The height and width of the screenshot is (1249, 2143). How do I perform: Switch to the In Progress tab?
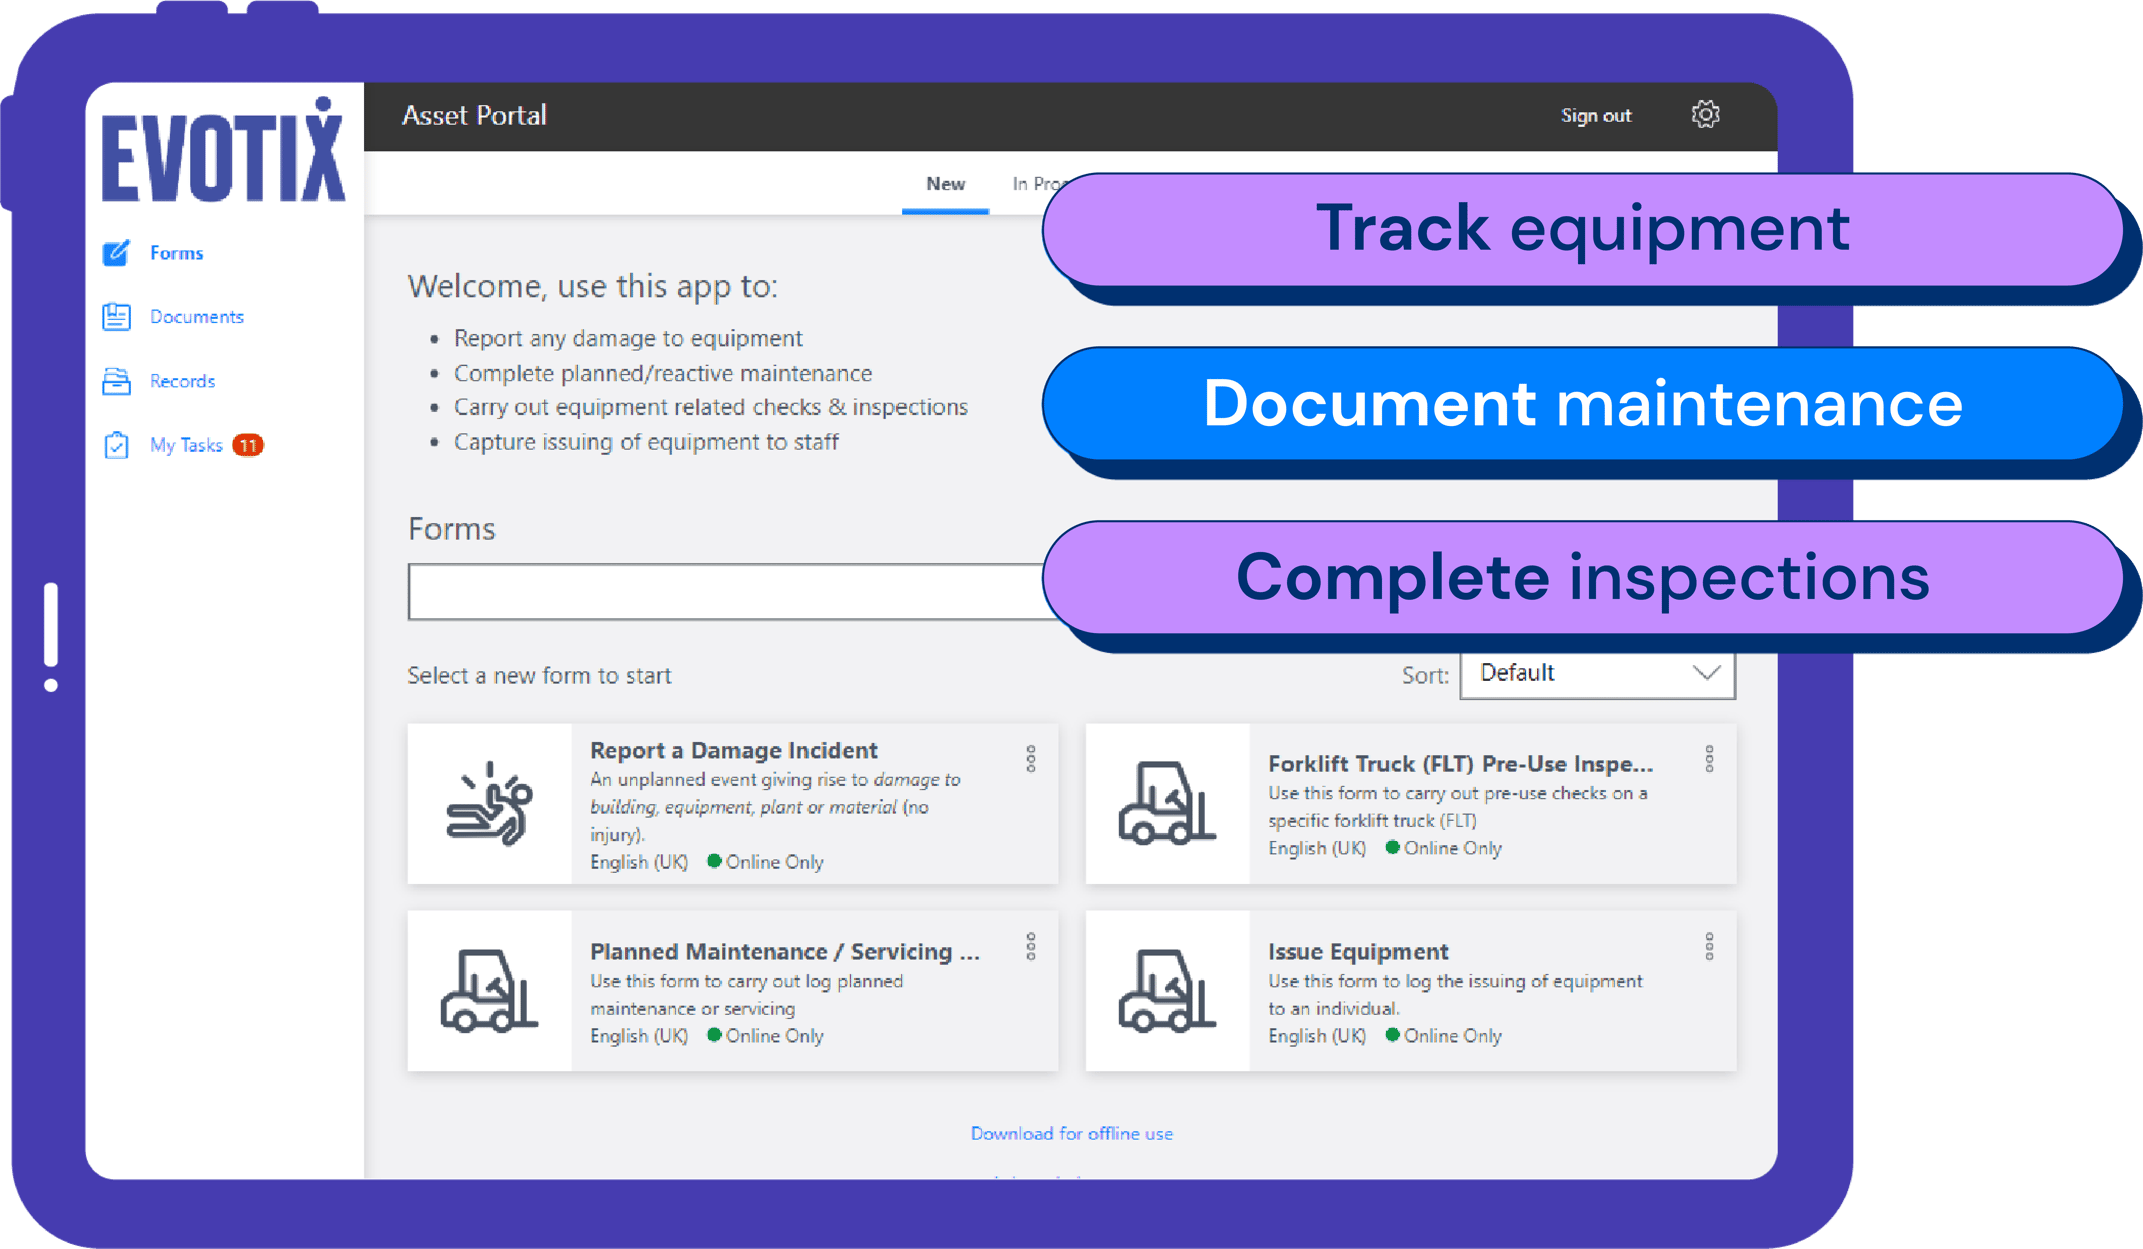coord(1036,184)
